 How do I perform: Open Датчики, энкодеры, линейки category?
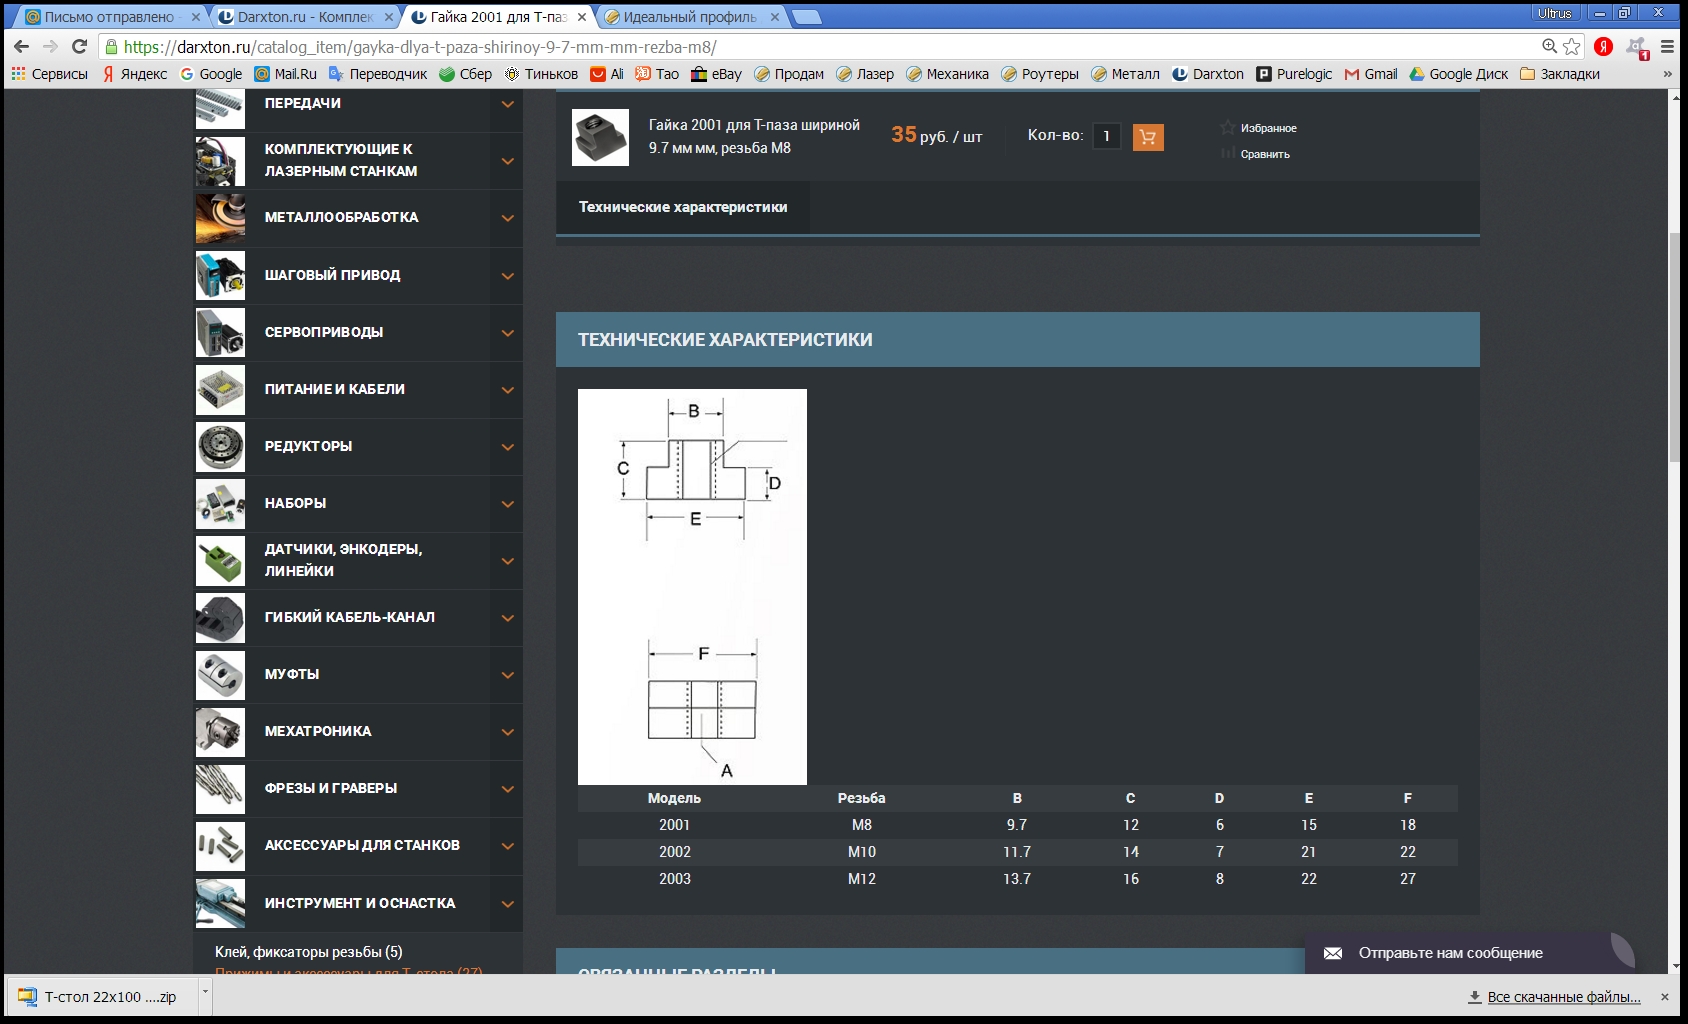(x=343, y=560)
